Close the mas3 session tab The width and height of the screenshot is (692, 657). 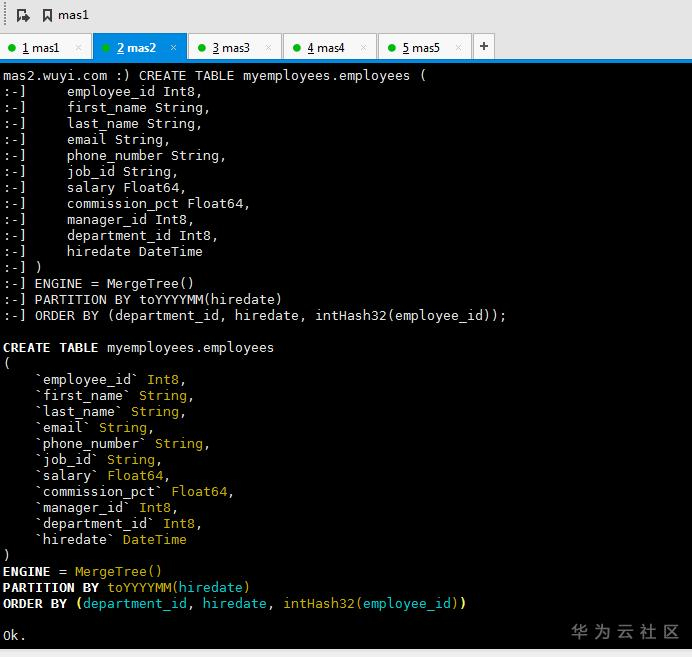pos(268,47)
